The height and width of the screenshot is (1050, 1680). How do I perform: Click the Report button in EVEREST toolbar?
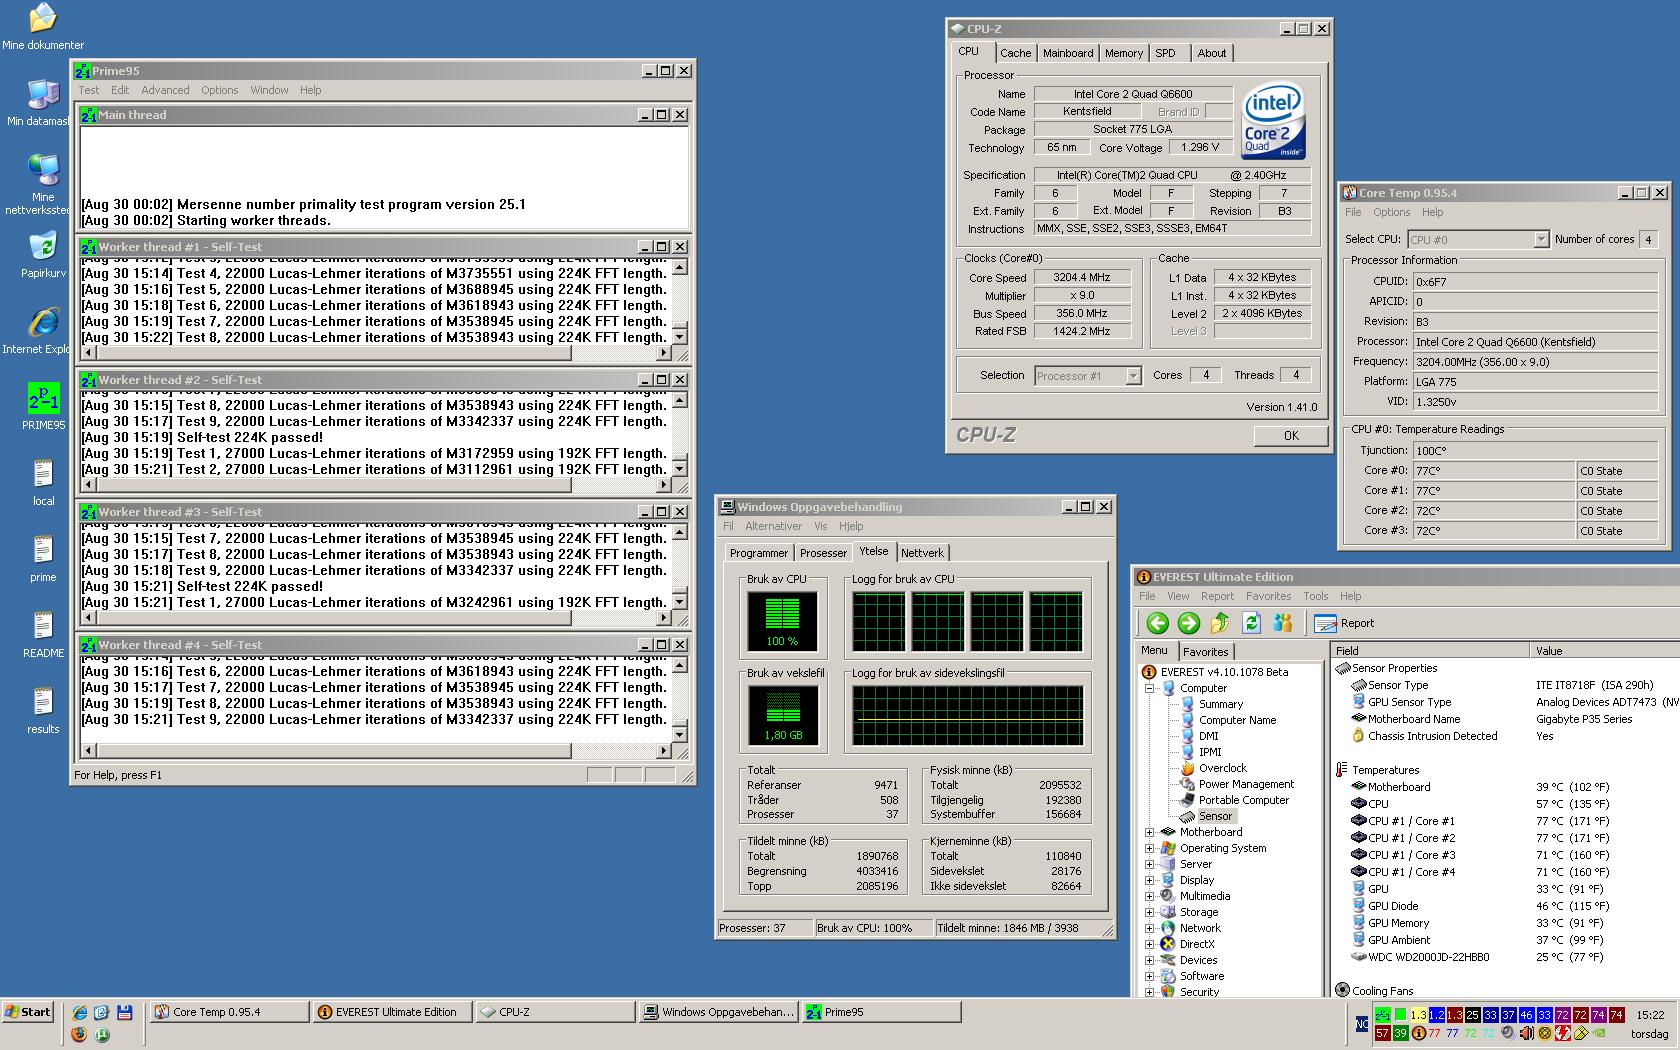point(1344,623)
